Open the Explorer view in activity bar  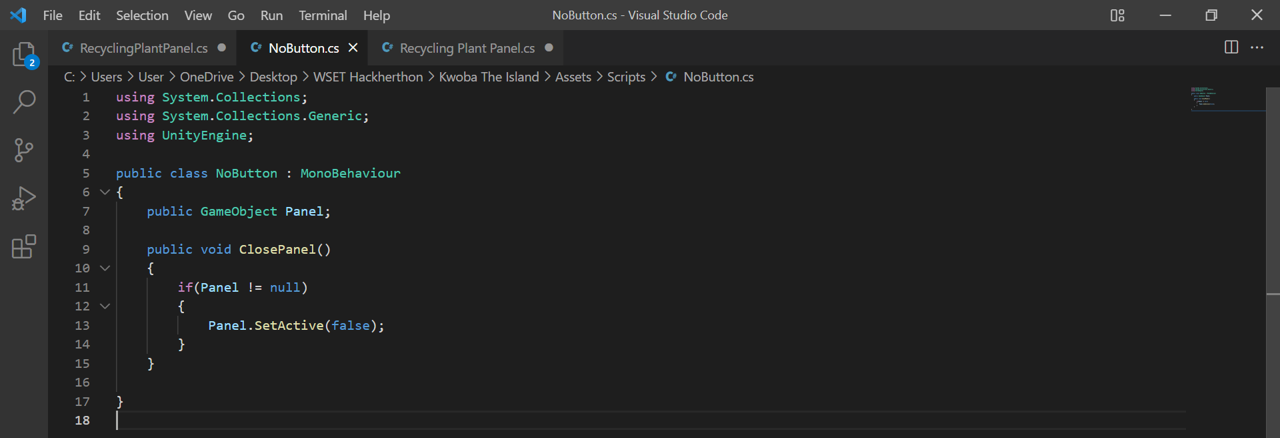(x=23, y=54)
